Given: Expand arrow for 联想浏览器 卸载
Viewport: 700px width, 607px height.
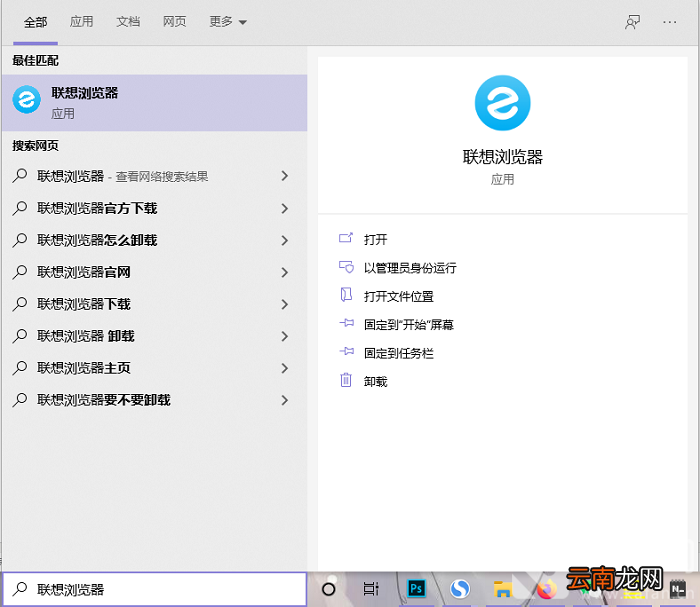Looking at the screenshot, I should (x=285, y=336).
